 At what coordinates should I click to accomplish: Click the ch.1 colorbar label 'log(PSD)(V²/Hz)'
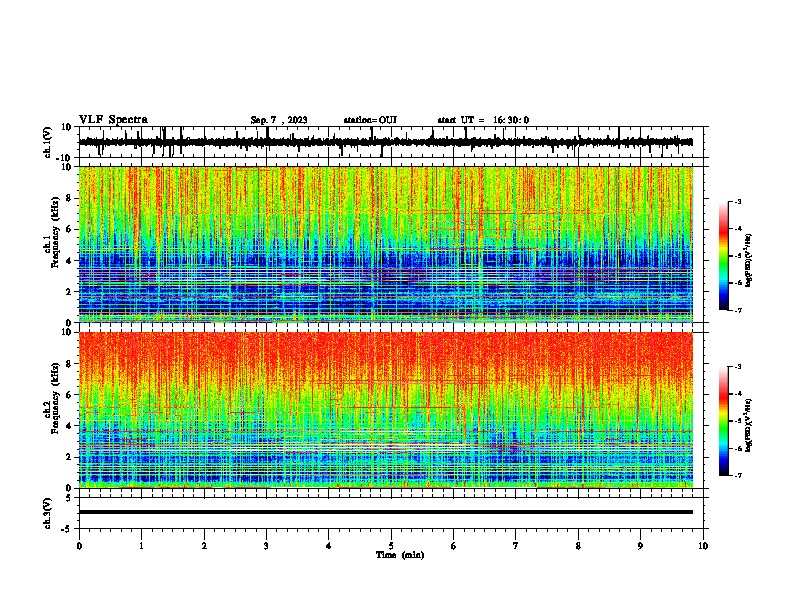click(x=749, y=260)
